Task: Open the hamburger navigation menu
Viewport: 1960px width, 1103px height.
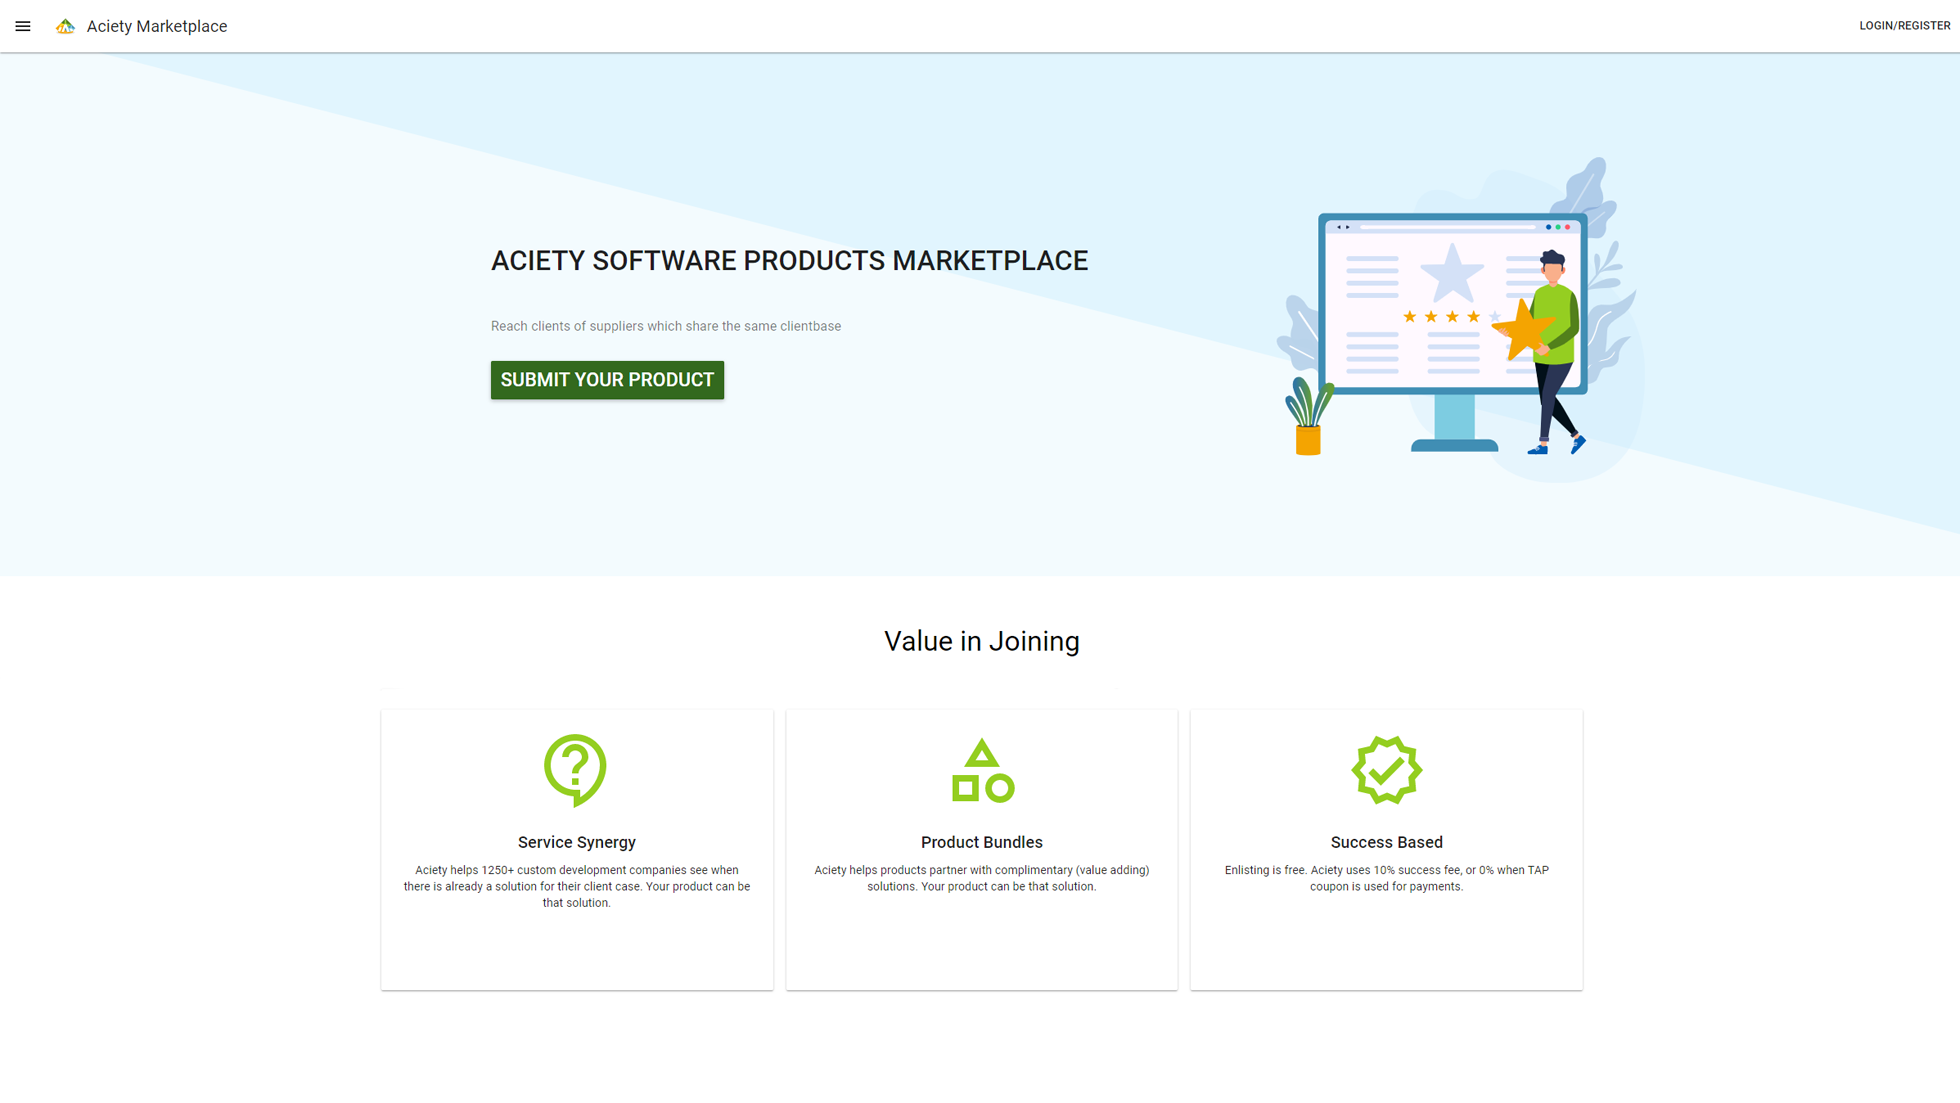Action: (23, 26)
